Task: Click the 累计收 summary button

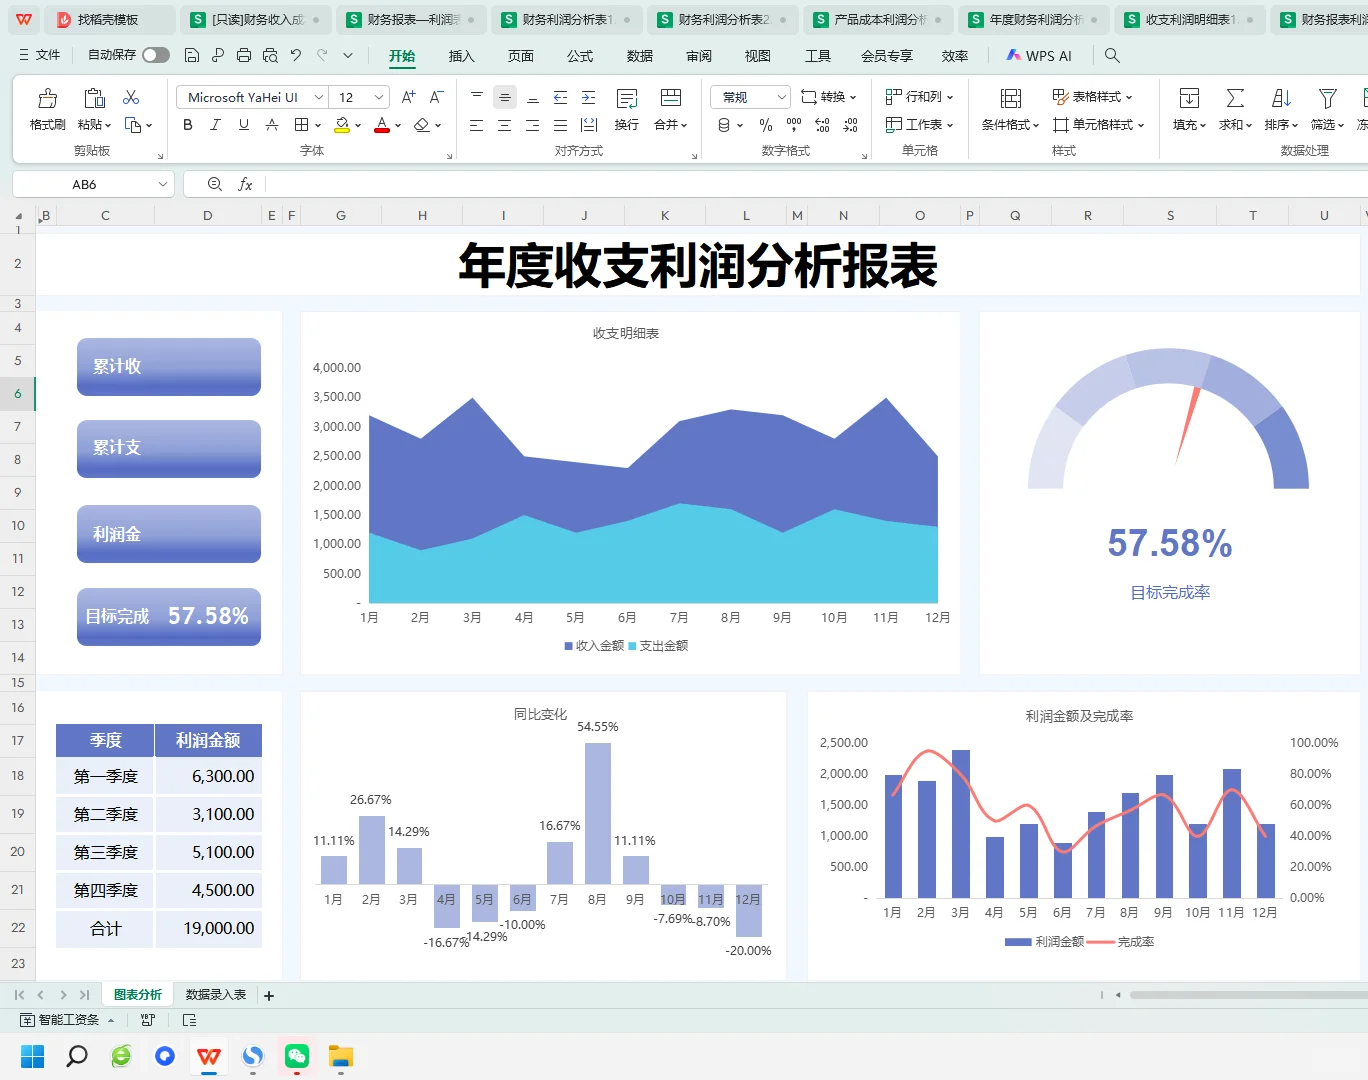Action: tap(169, 367)
